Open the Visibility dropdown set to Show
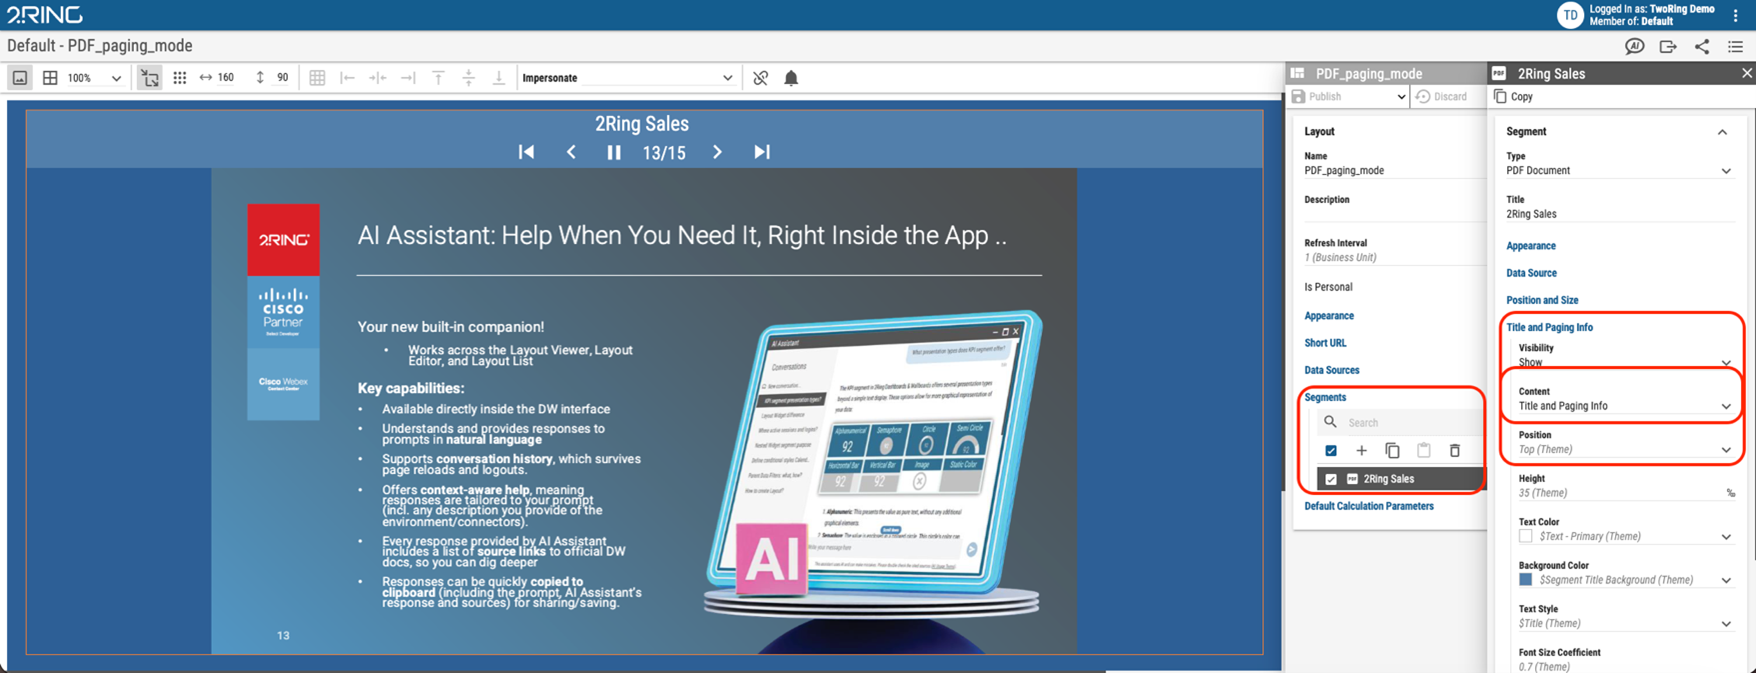Screen dimensions: 1756x673 (x=1625, y=363)
